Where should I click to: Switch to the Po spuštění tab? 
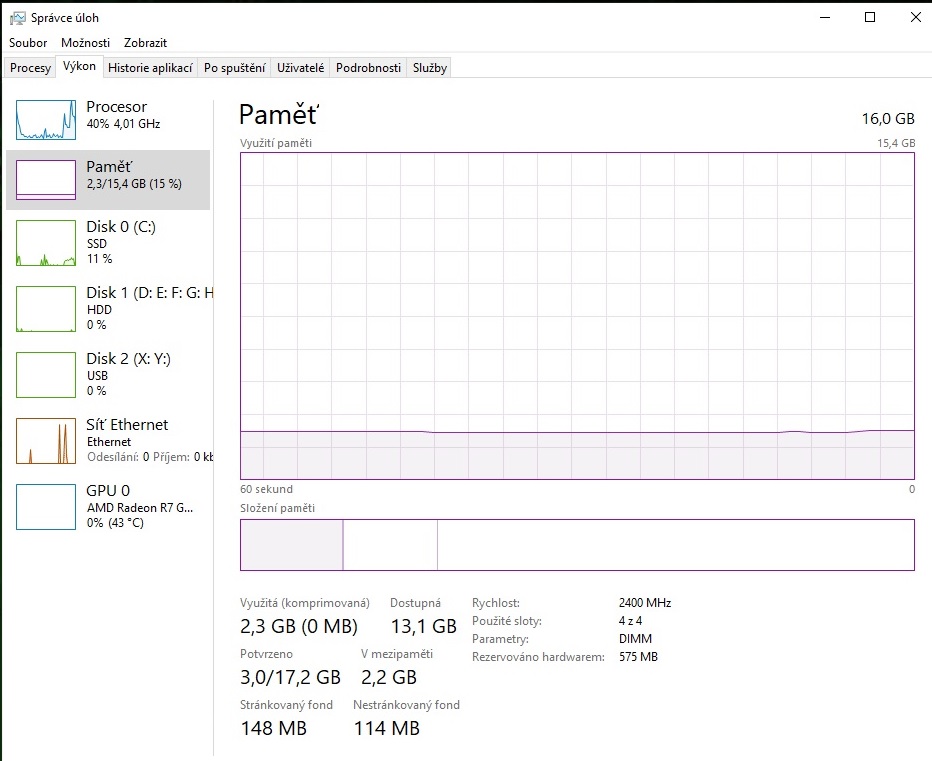234,68
